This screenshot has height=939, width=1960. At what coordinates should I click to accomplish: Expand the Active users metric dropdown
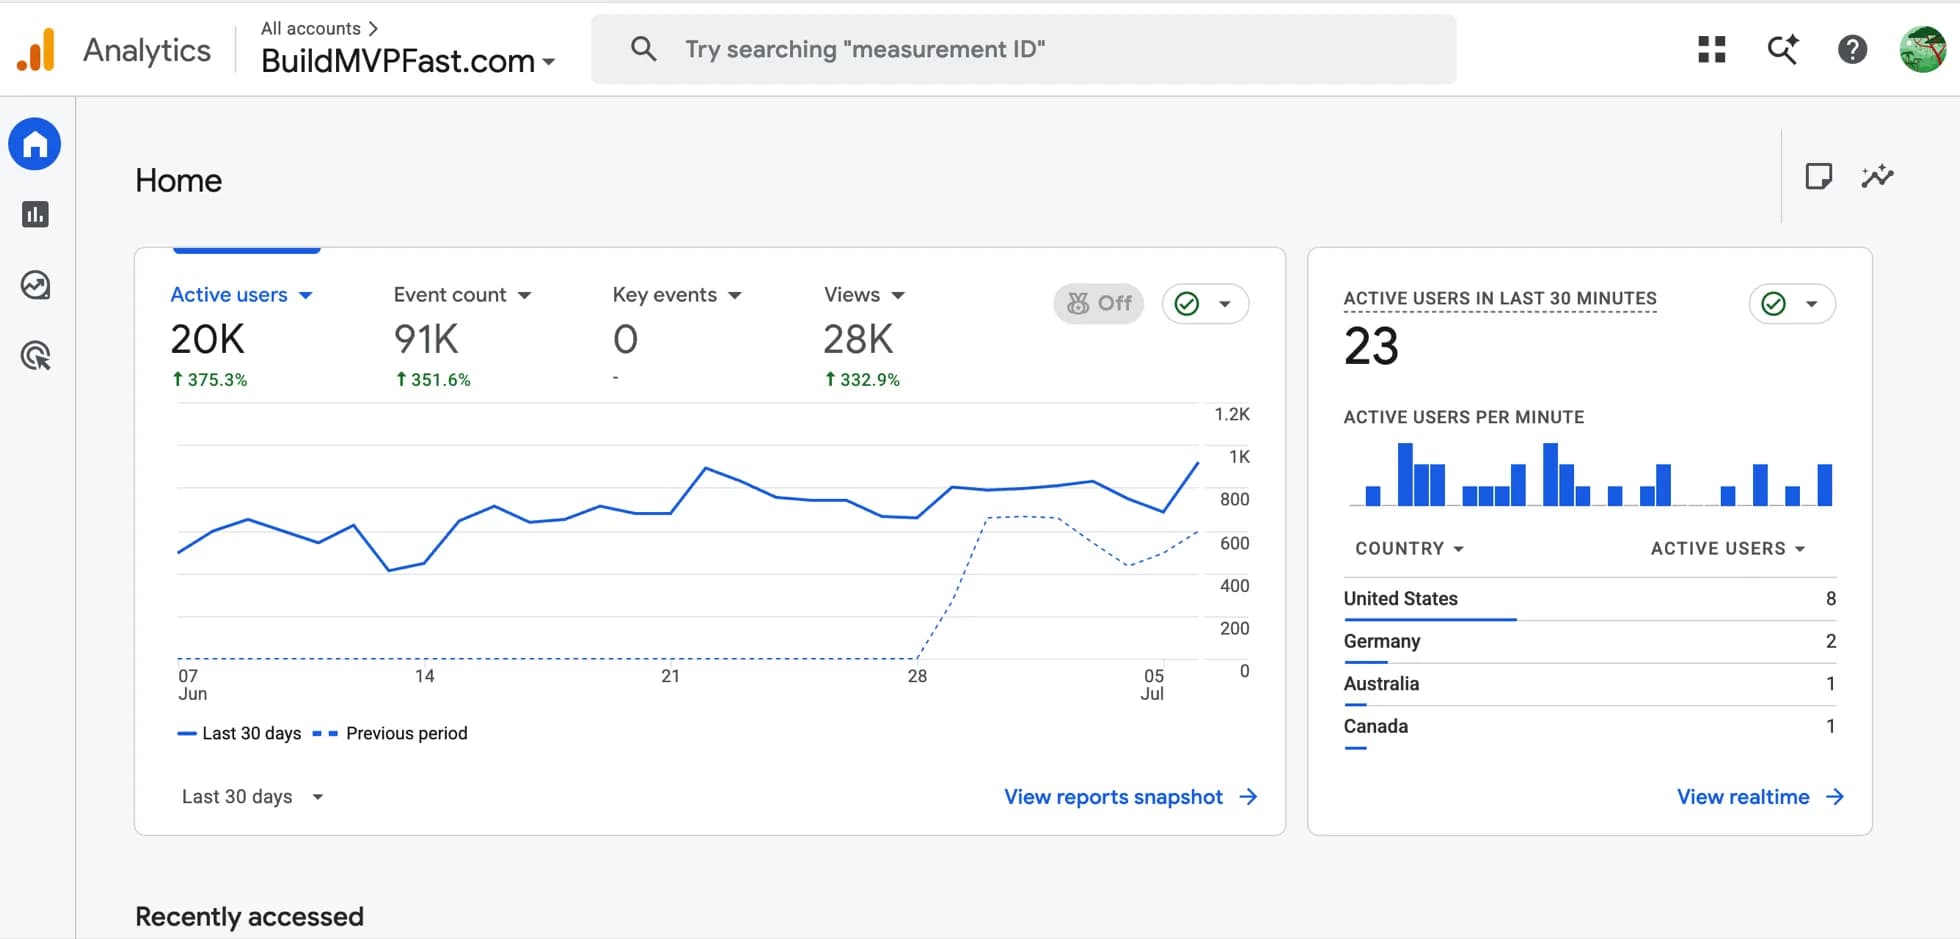(x=306, y=295)
